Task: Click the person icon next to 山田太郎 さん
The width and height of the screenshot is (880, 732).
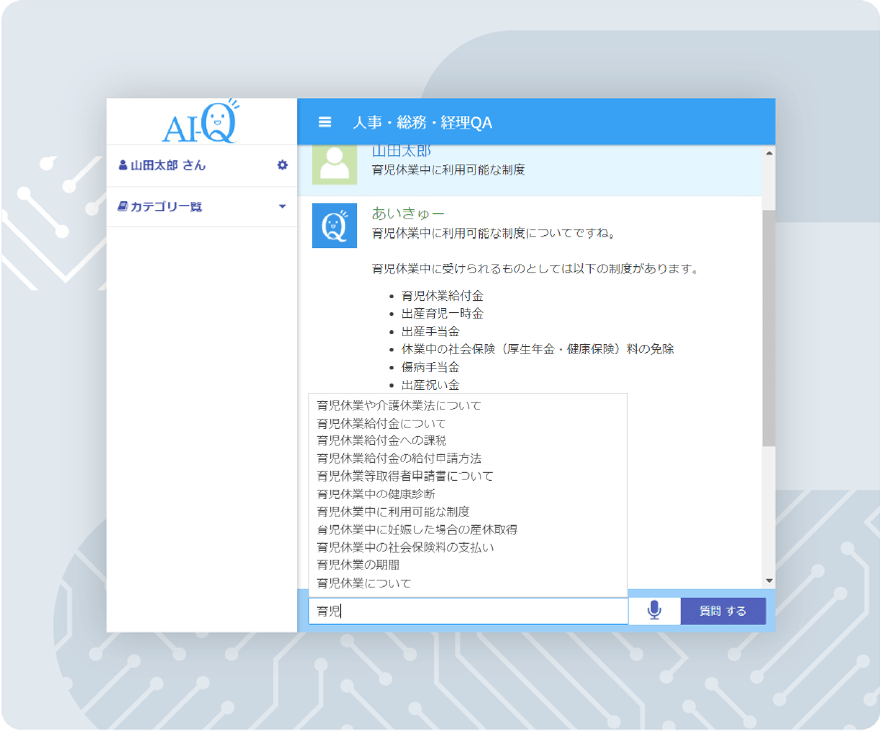Action: coord(123,165)
